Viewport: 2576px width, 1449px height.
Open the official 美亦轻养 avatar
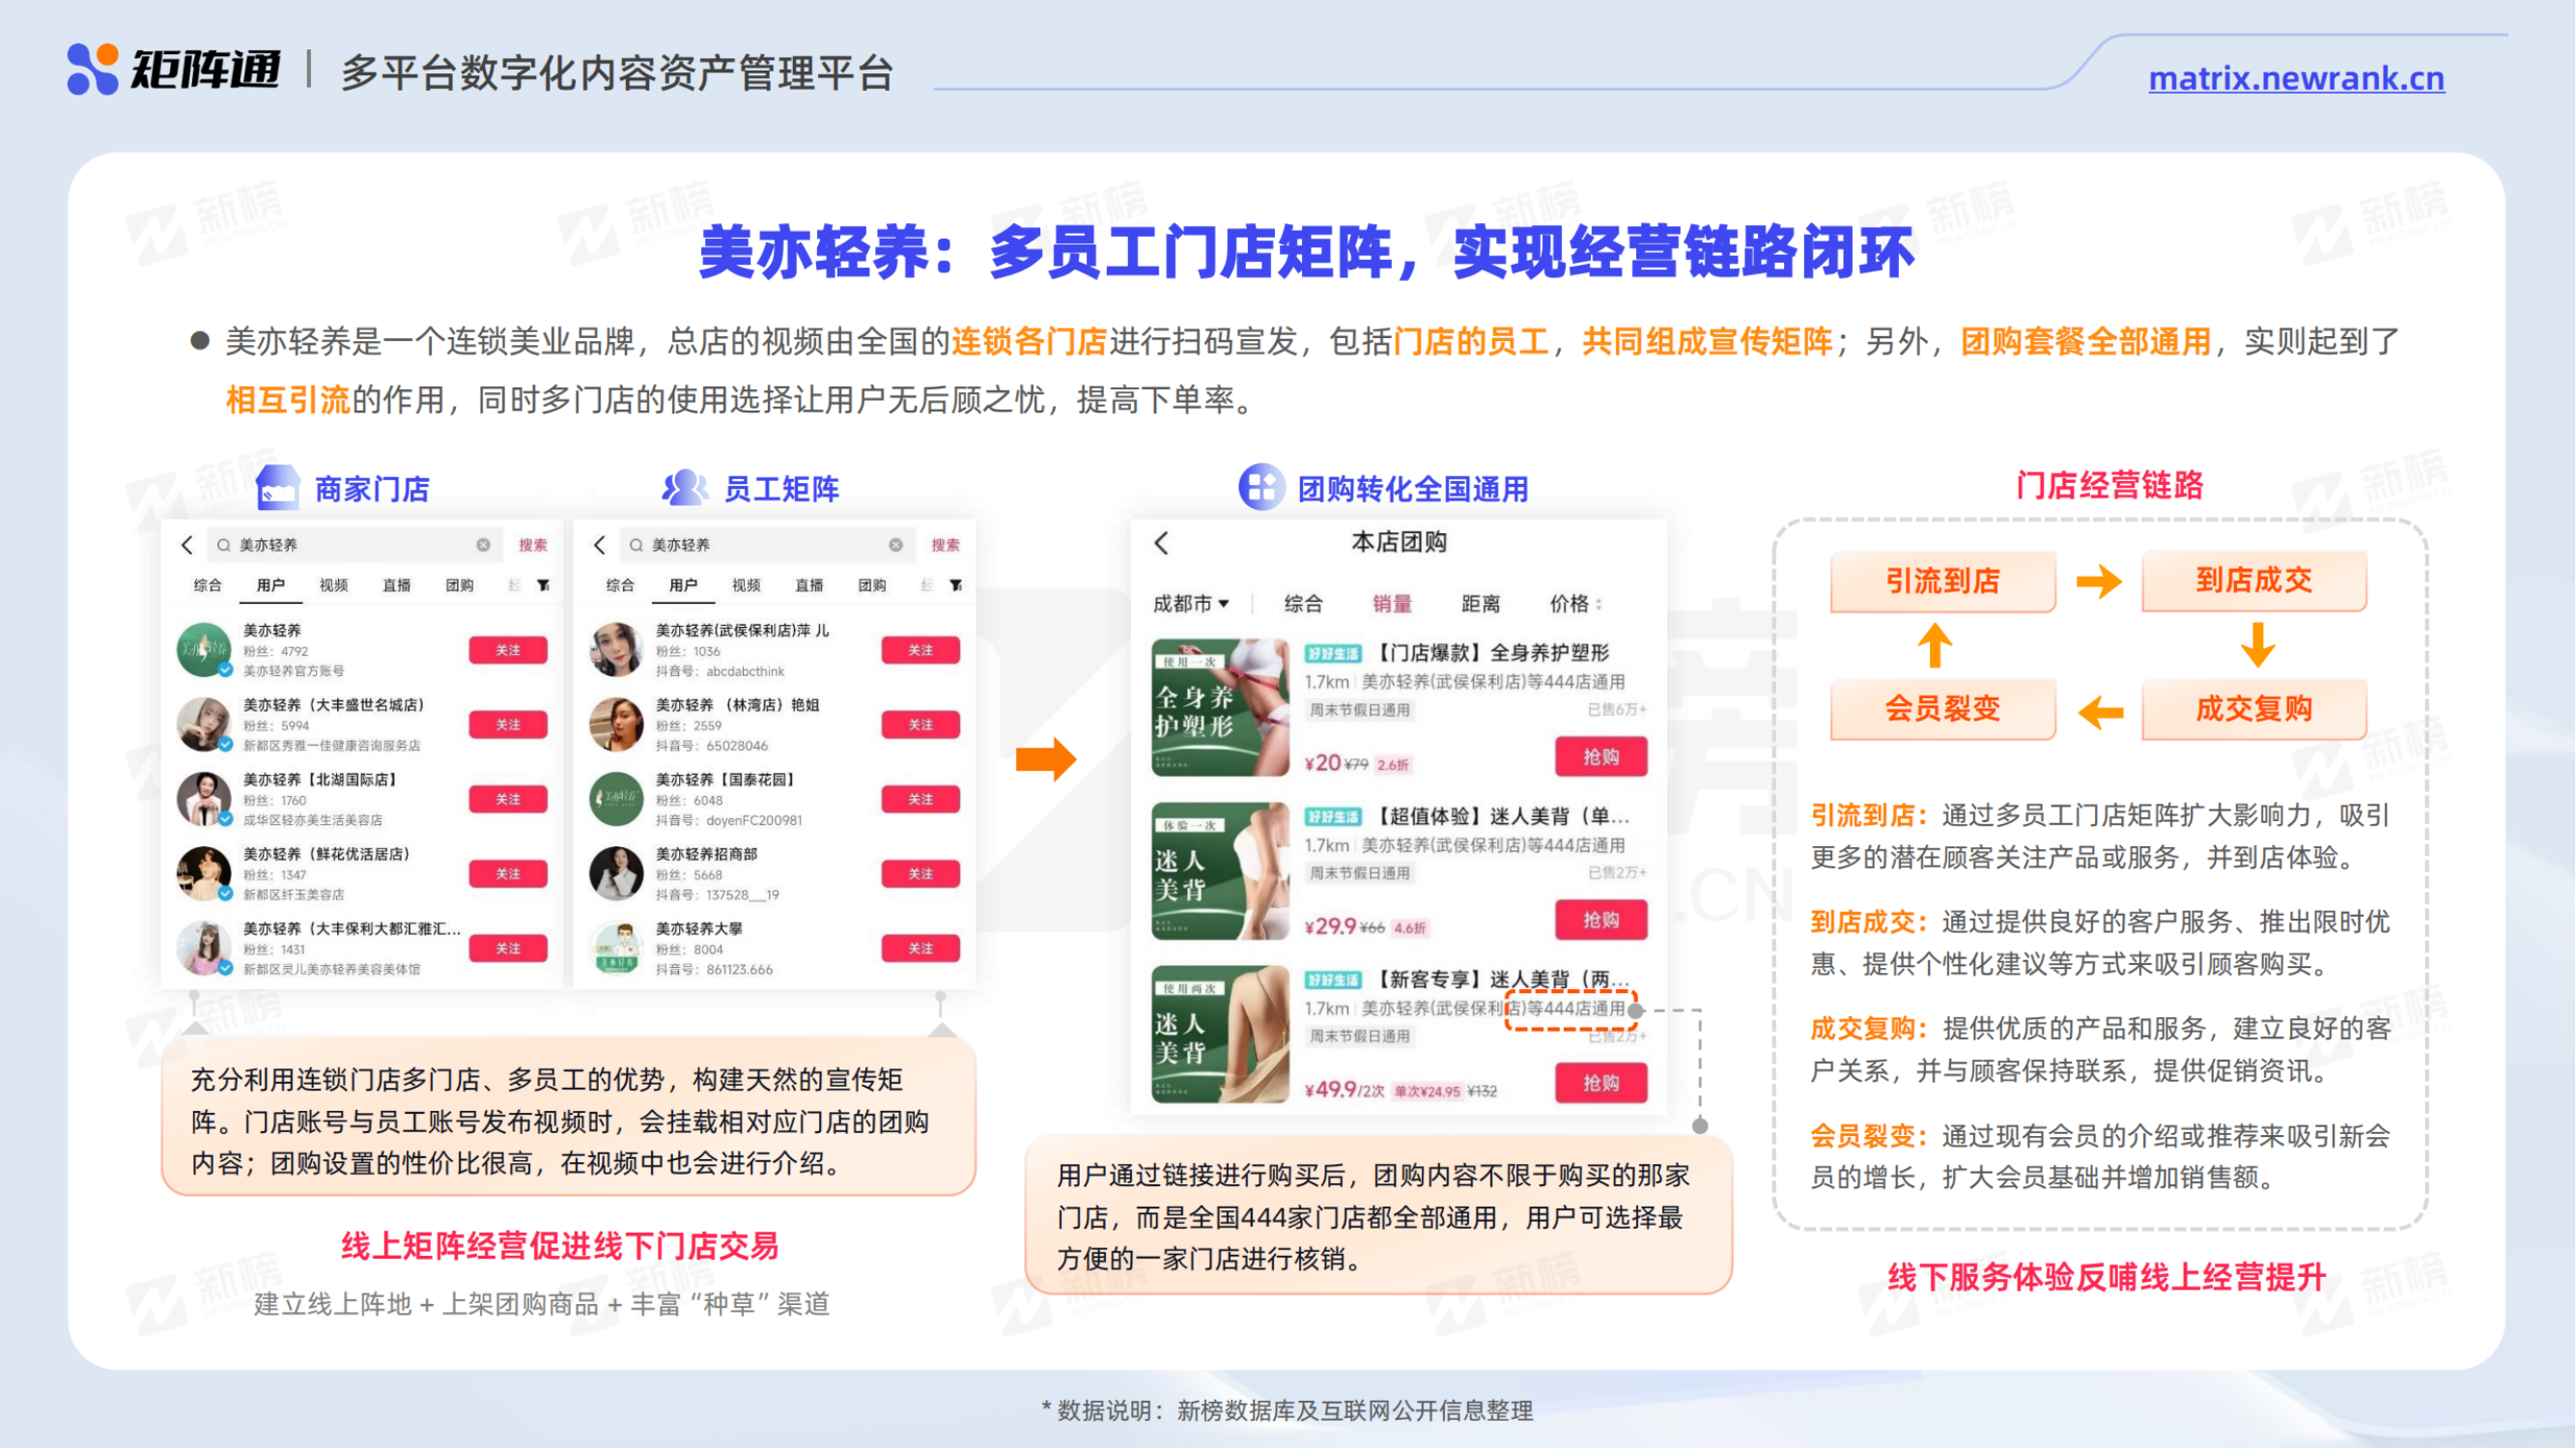point(204,651)
